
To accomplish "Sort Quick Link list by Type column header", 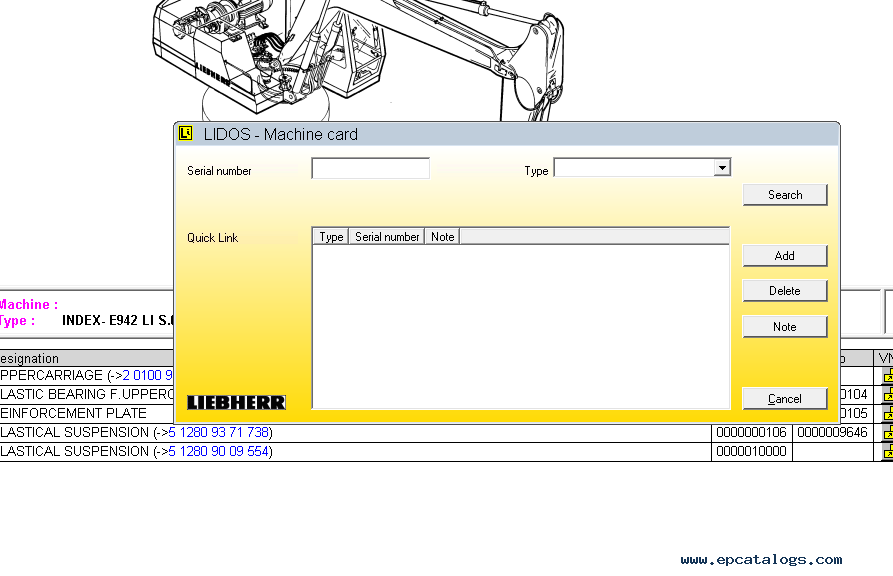I will click(331, 236).
